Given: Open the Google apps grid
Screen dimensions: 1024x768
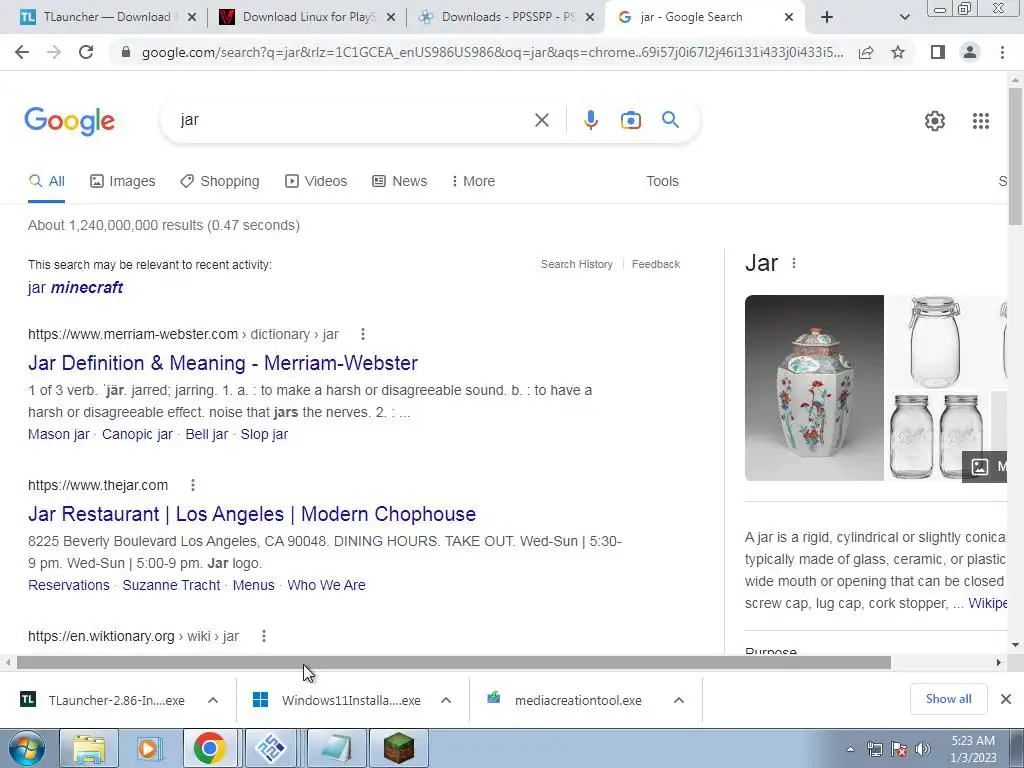Looking at the screenshot, I should (x=980, y=121).
